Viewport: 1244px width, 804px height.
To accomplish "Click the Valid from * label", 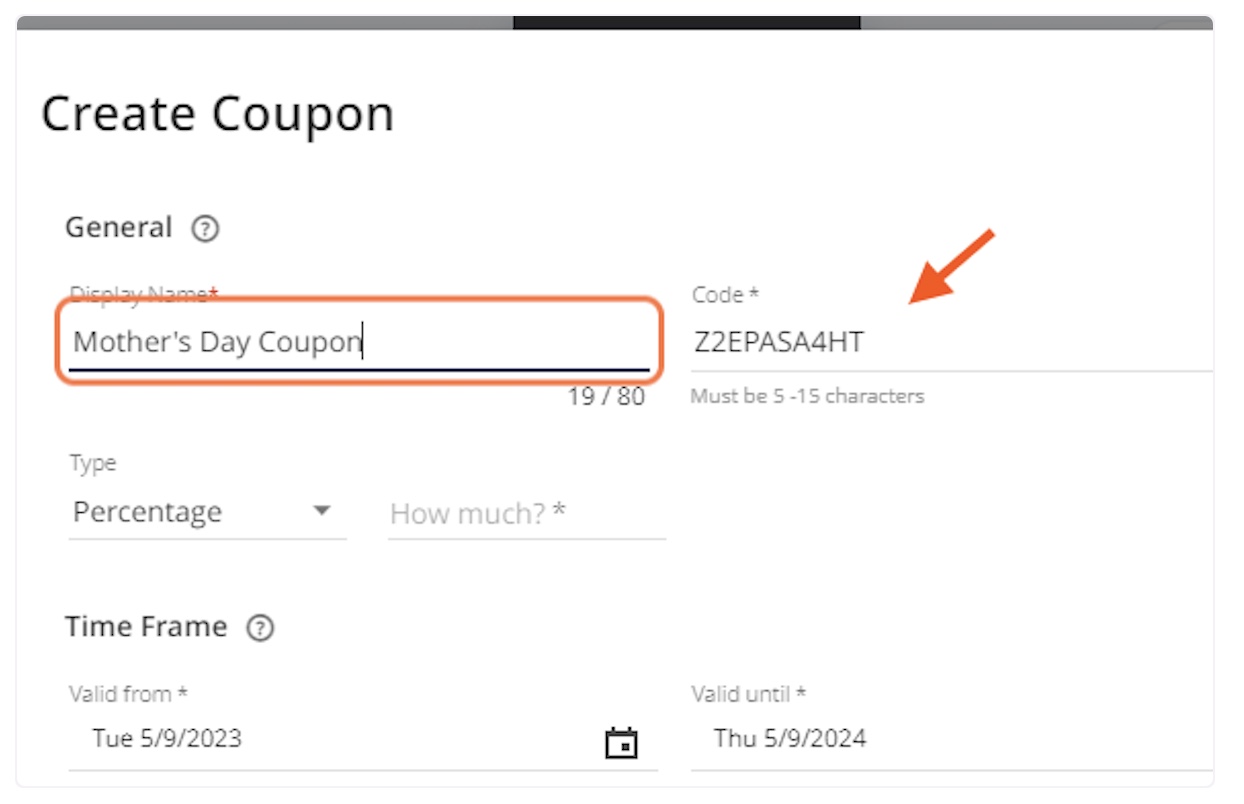I will coord(129,694).
